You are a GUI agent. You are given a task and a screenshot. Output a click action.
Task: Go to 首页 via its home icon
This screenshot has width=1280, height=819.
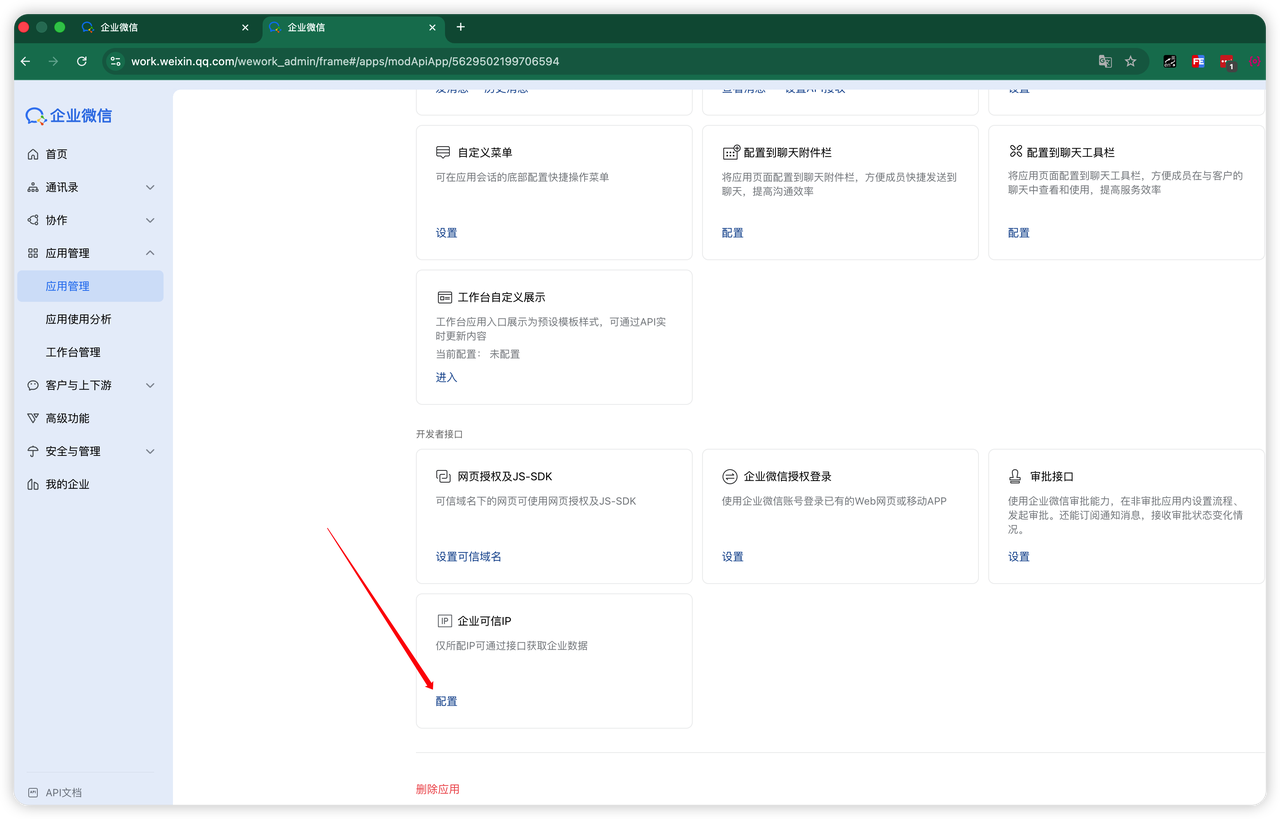click(33, 154)
